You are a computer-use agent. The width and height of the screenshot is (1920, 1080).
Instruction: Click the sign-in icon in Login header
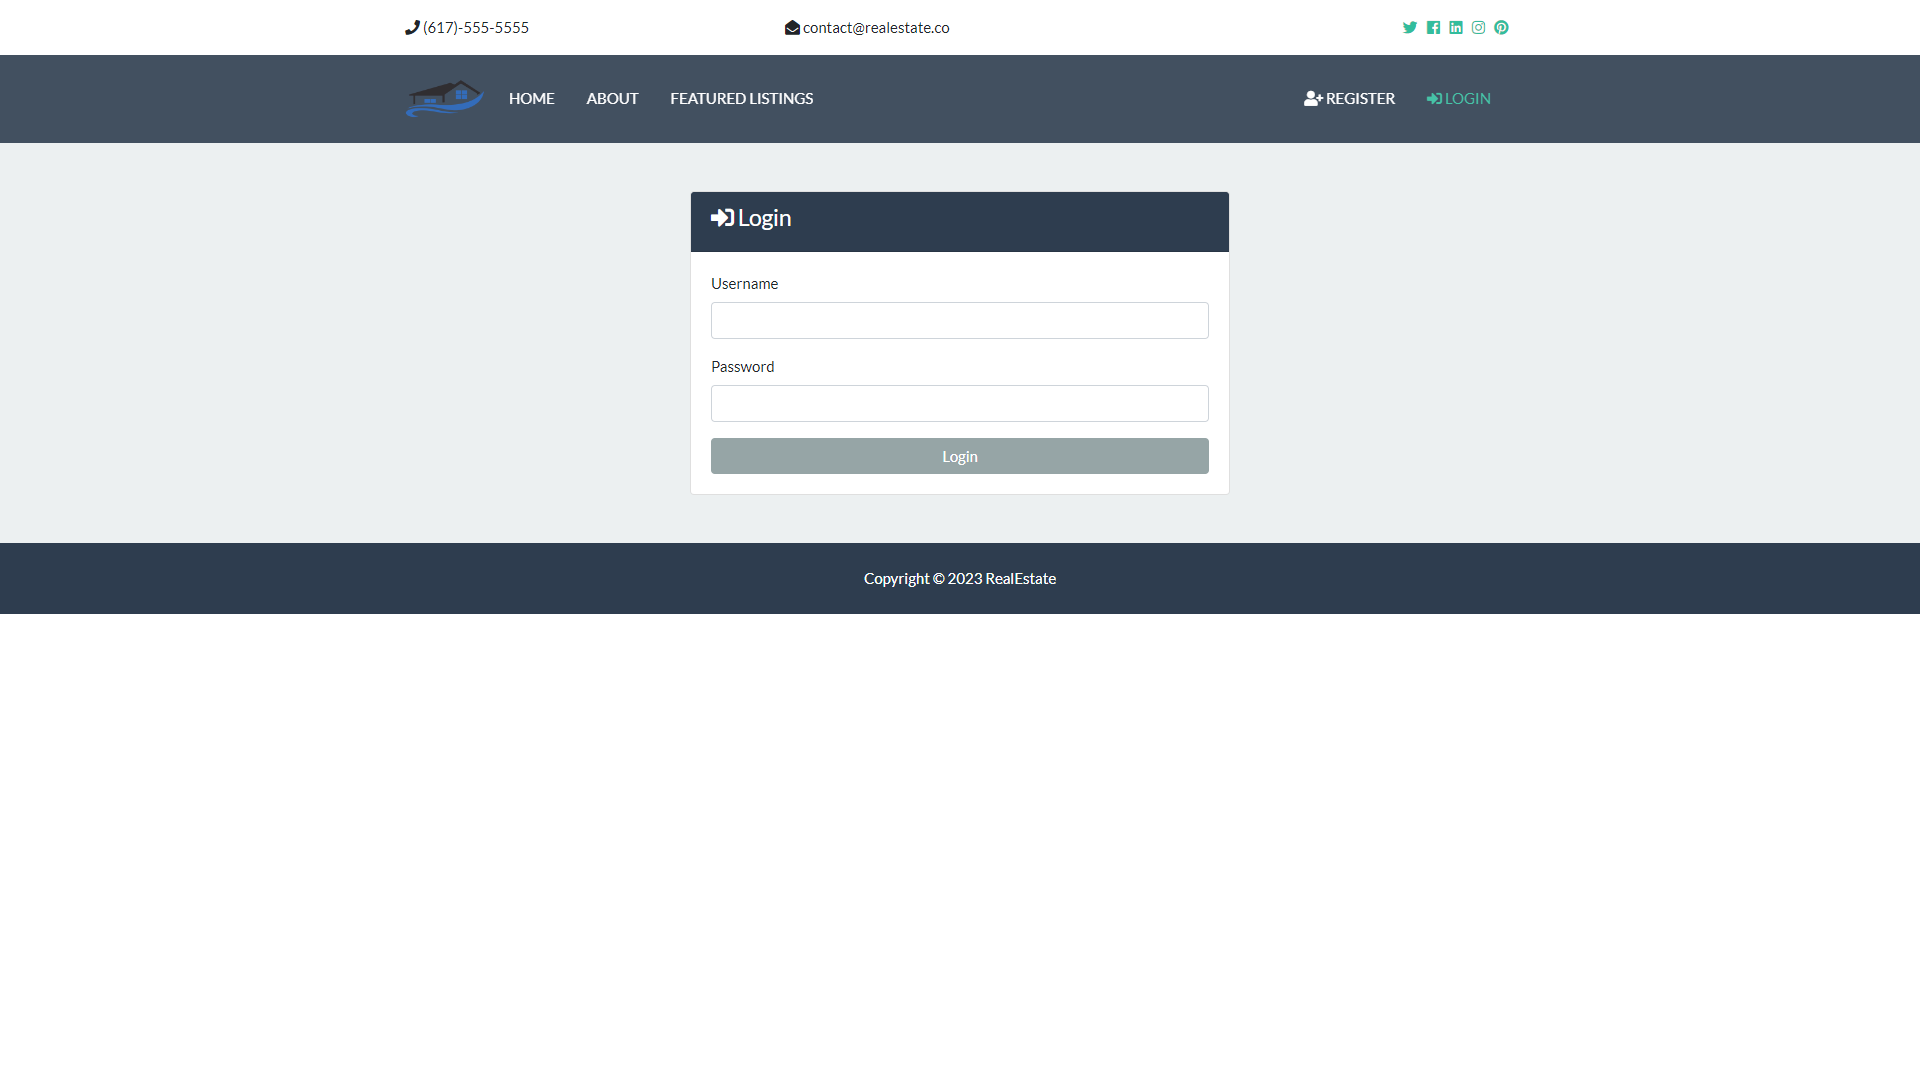pos(722,218)
